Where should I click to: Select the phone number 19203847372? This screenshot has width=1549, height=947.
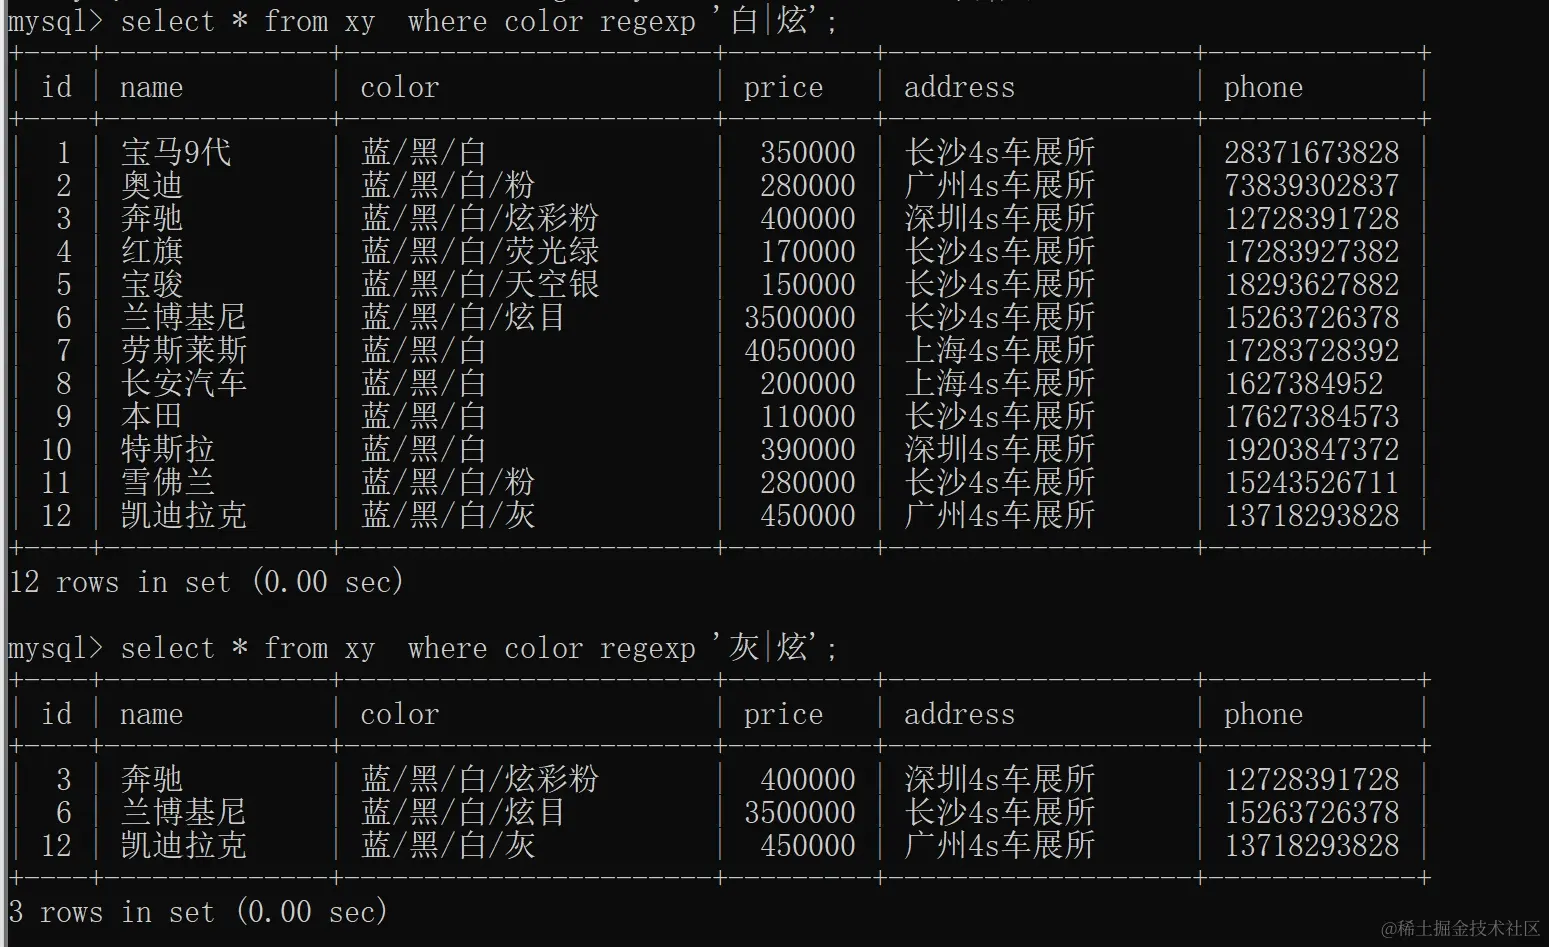1312,449
